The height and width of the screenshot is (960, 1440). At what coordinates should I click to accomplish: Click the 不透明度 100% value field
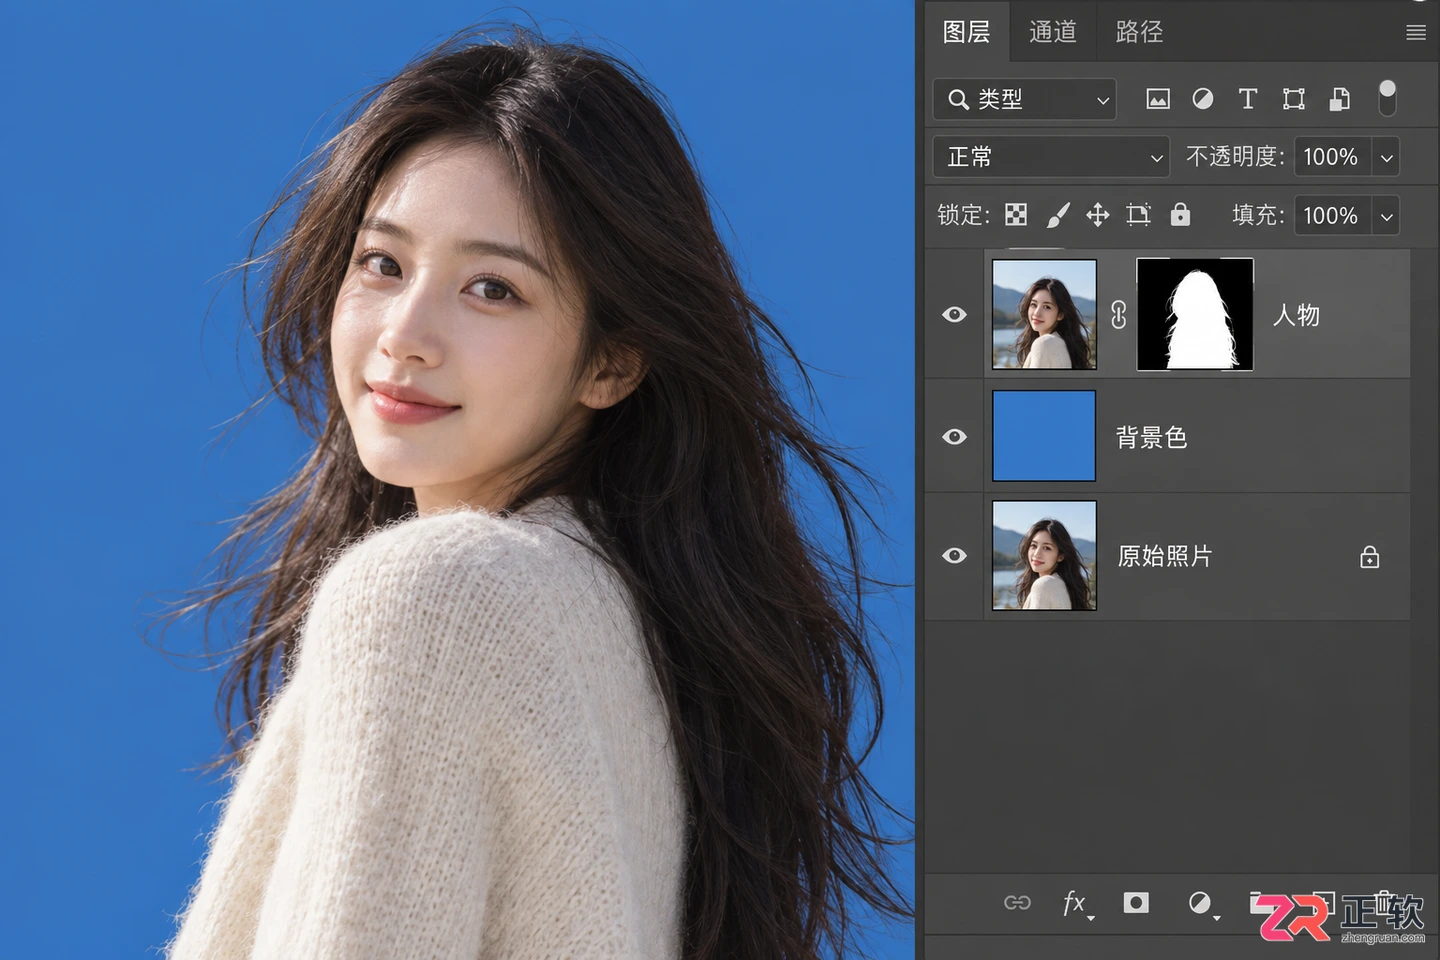pos(1333,157)
